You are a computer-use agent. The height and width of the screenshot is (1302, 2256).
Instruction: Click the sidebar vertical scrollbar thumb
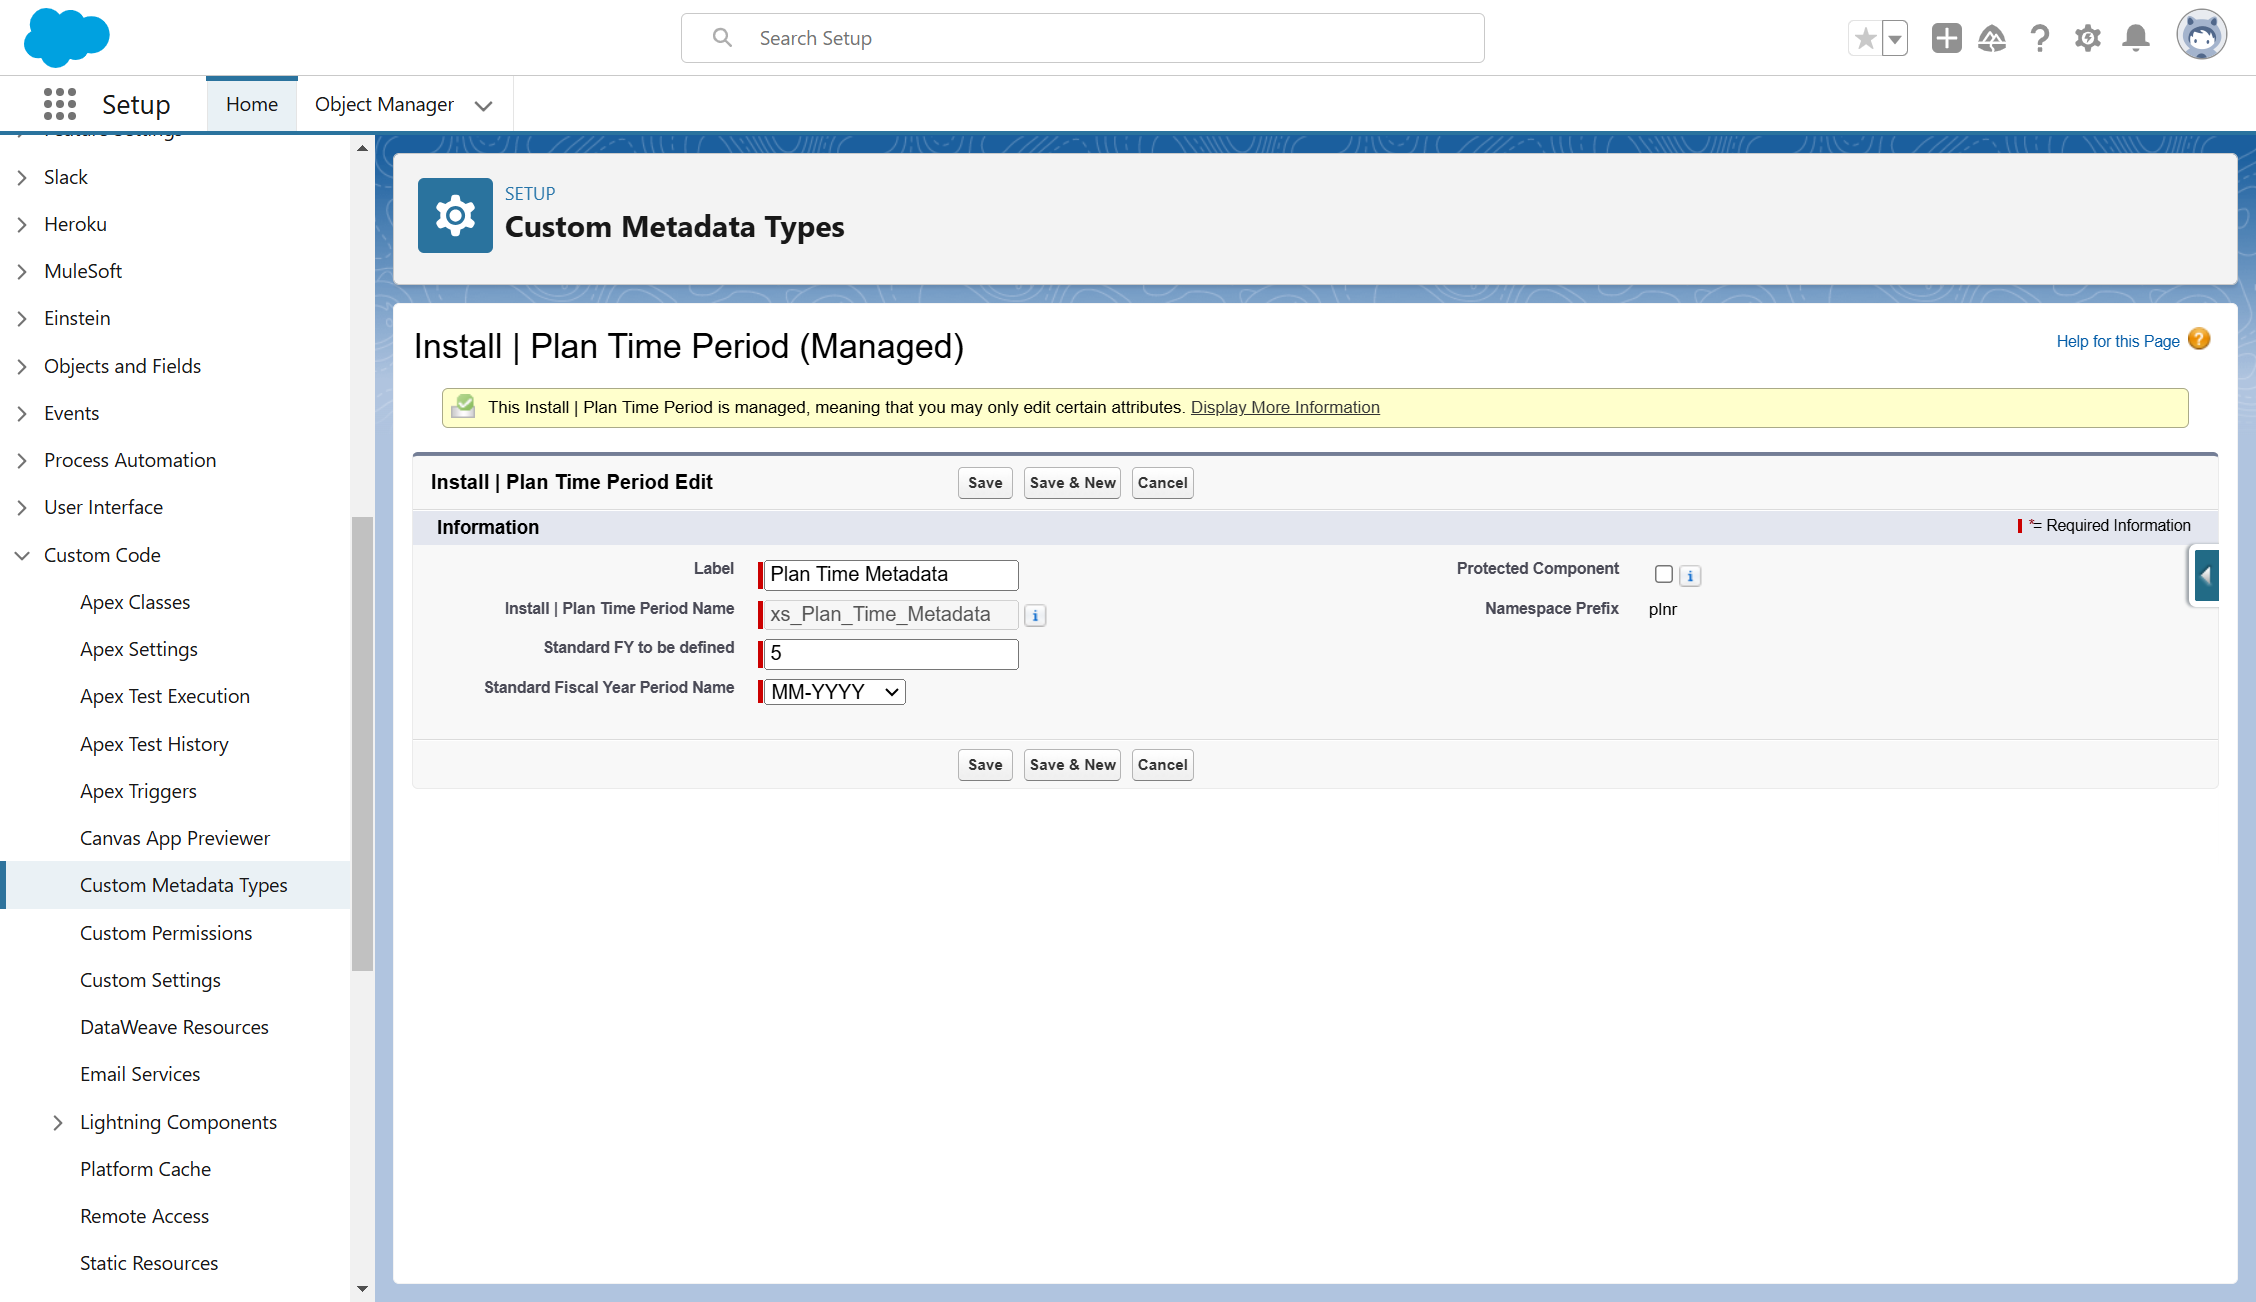tap(362, 743)
